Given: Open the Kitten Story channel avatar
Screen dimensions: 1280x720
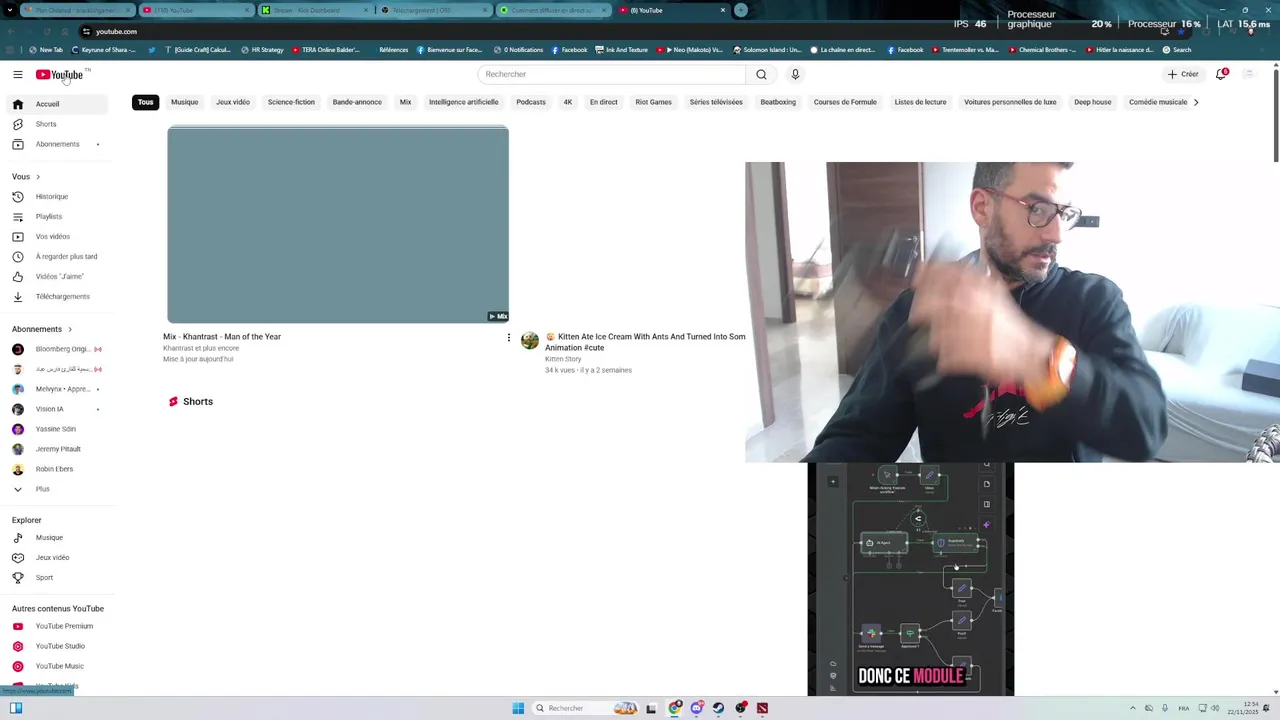Looking at the screenshot, I should tap(530, 341).
